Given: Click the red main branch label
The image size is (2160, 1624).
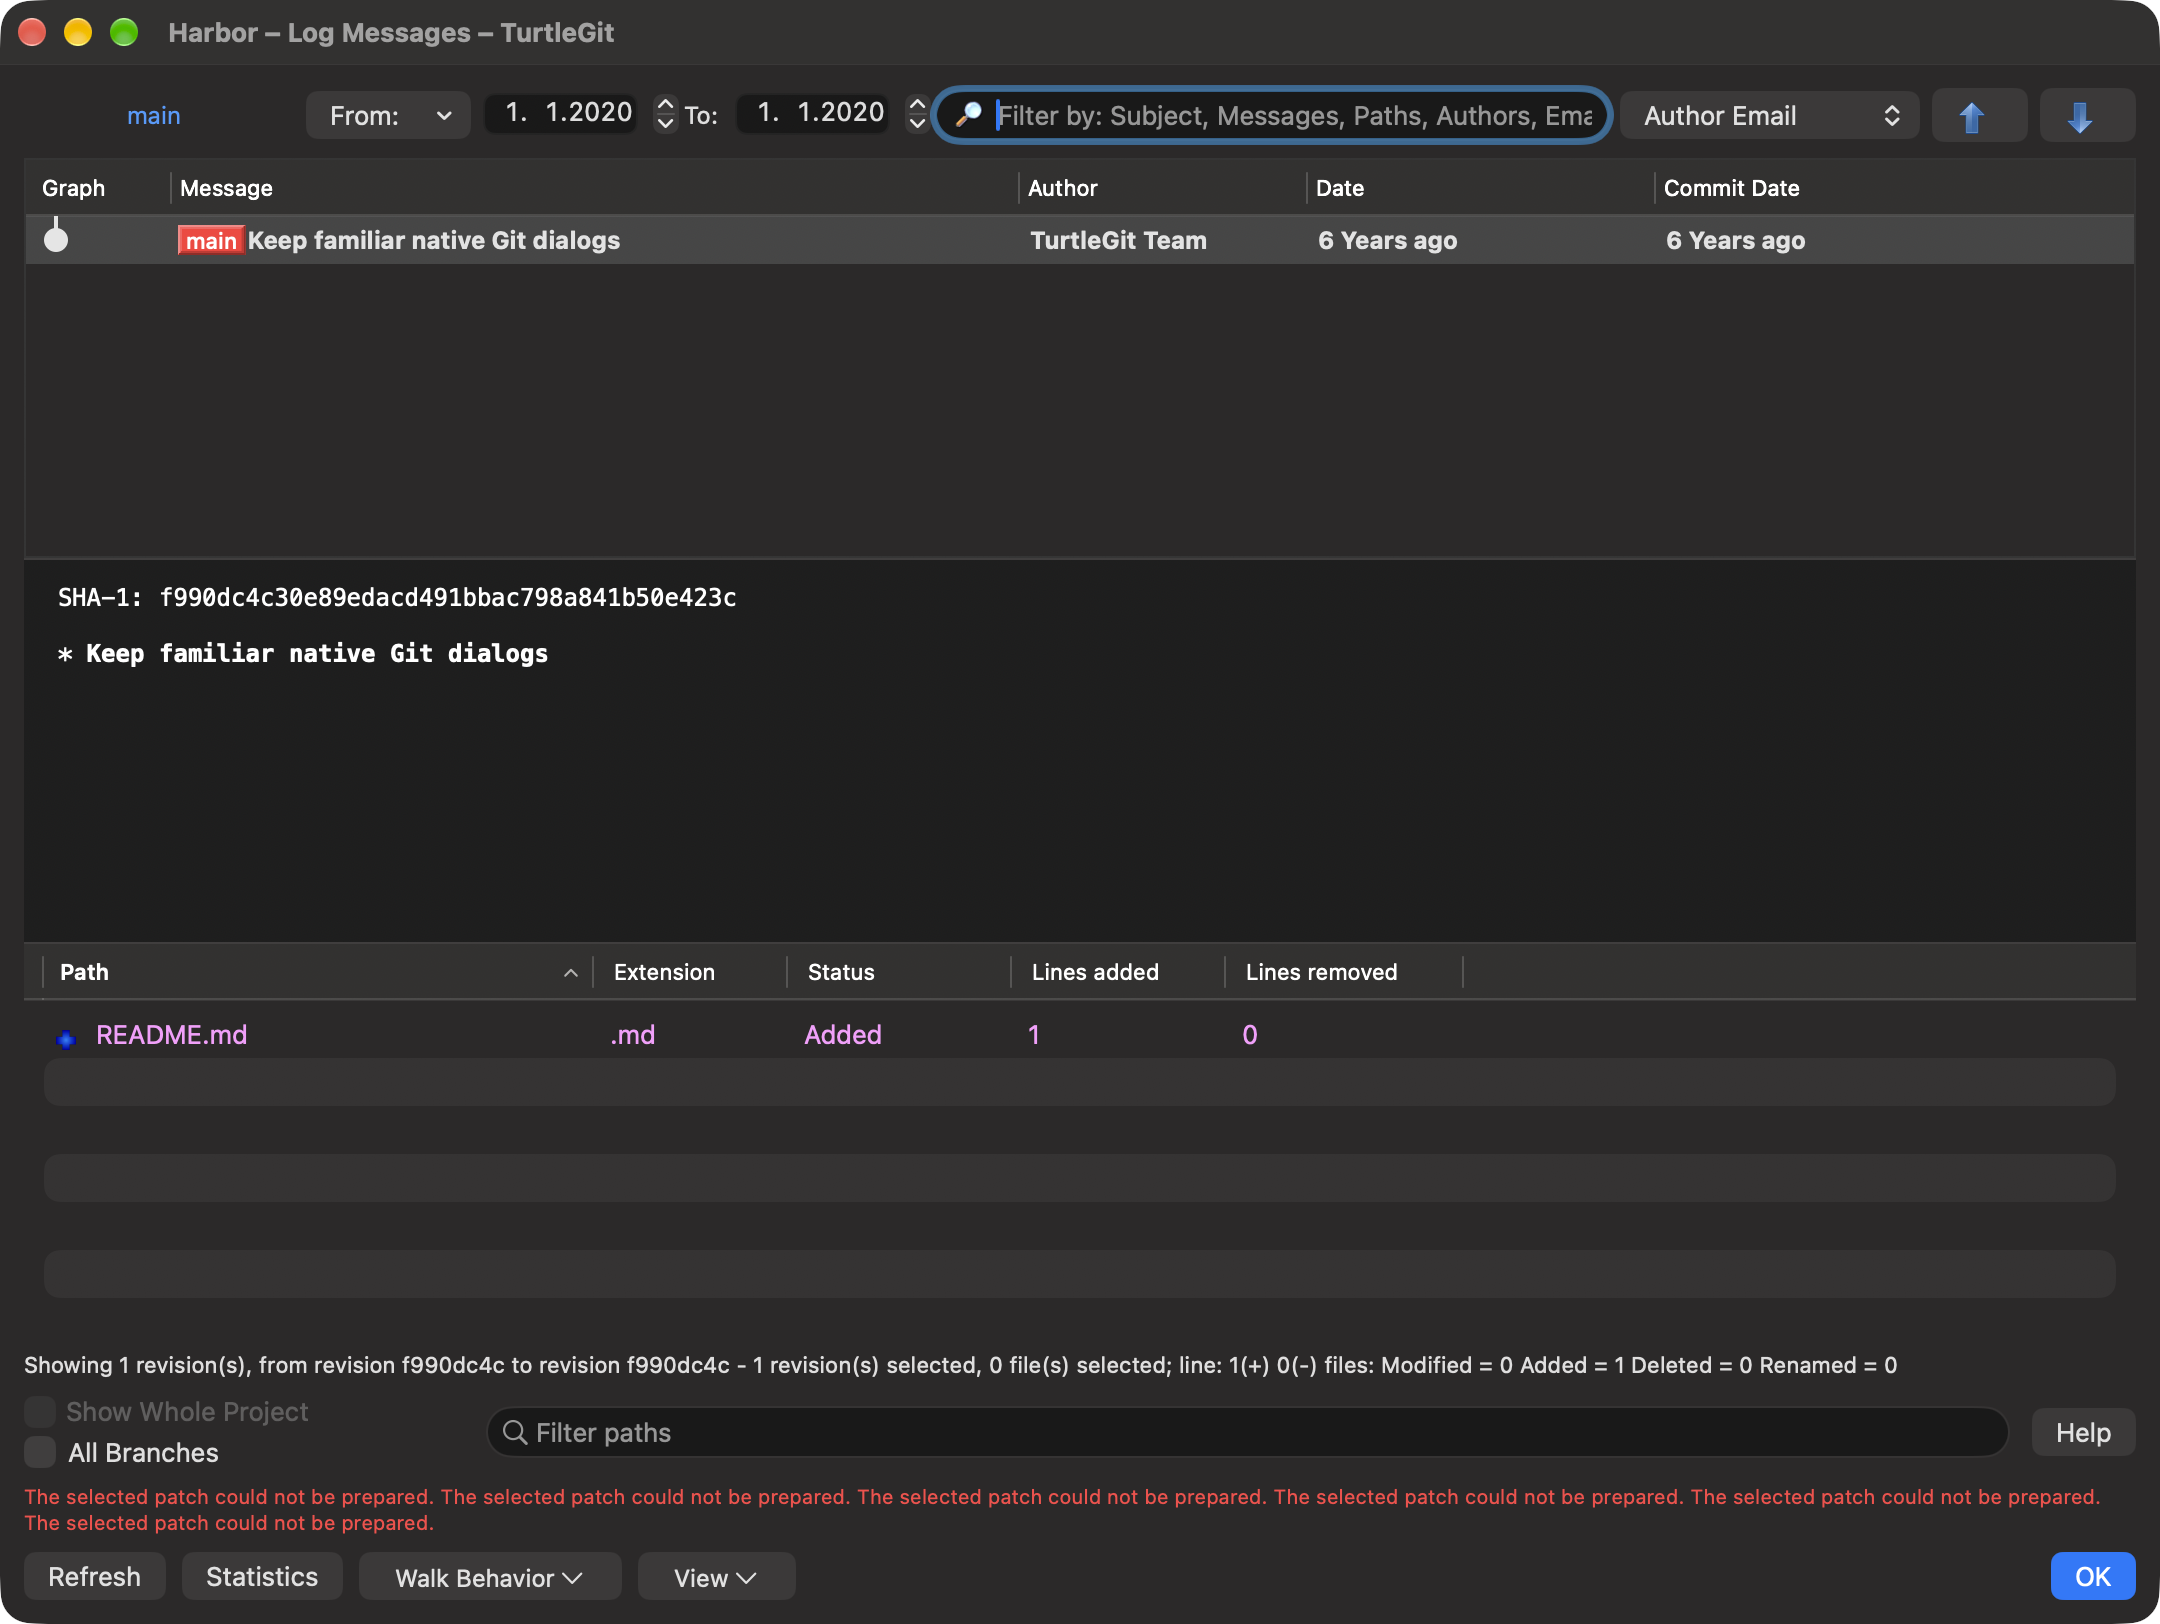Looking at the screenshot, I should 211,240.
